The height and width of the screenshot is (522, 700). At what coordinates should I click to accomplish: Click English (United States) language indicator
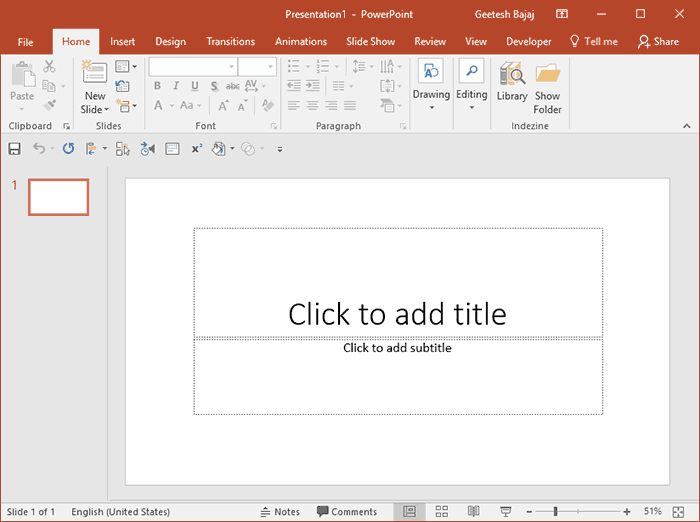121,512
